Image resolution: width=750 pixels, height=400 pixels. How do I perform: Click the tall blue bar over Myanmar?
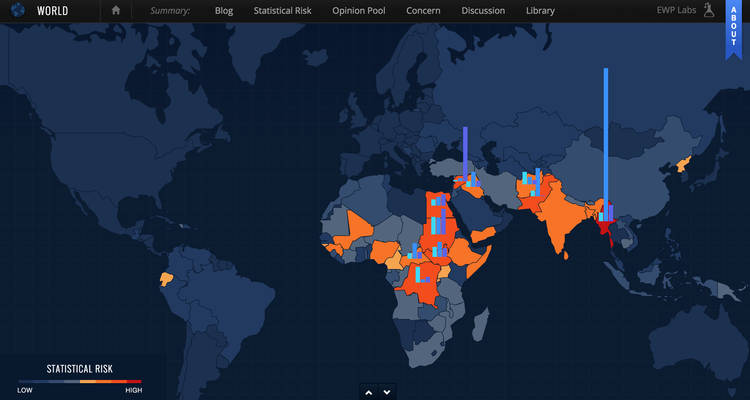click(605, 140)
